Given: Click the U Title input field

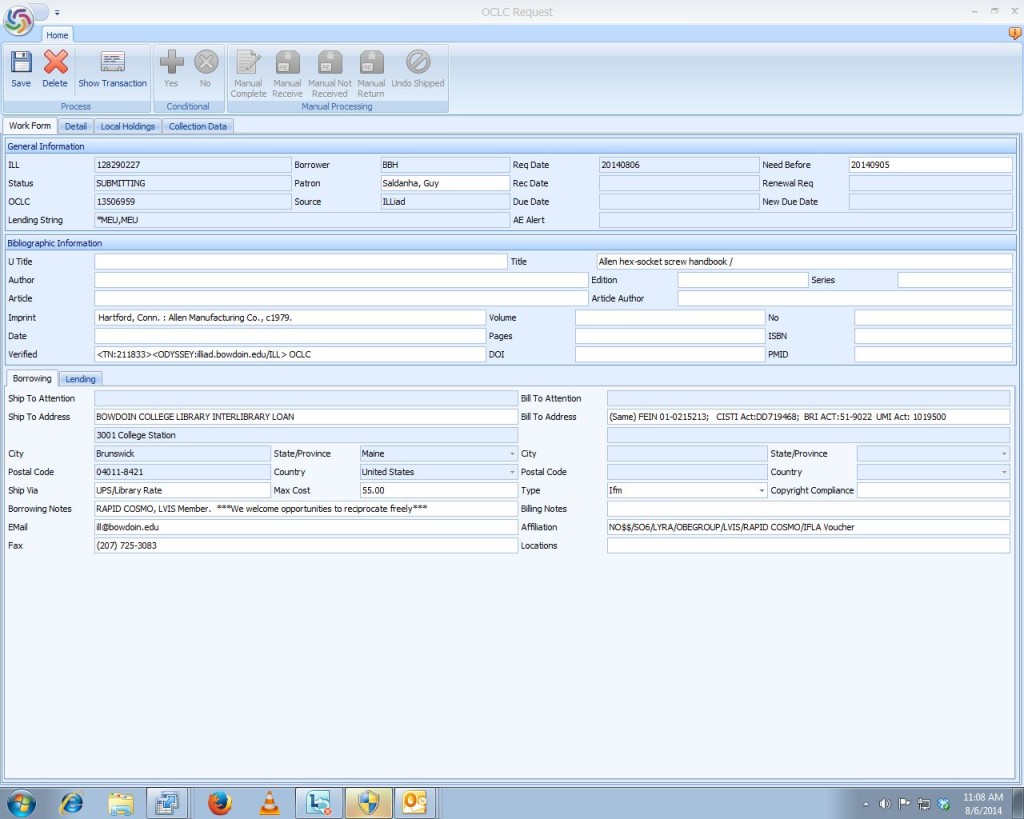Looking at the screenshot, I should tap(300, 261).
